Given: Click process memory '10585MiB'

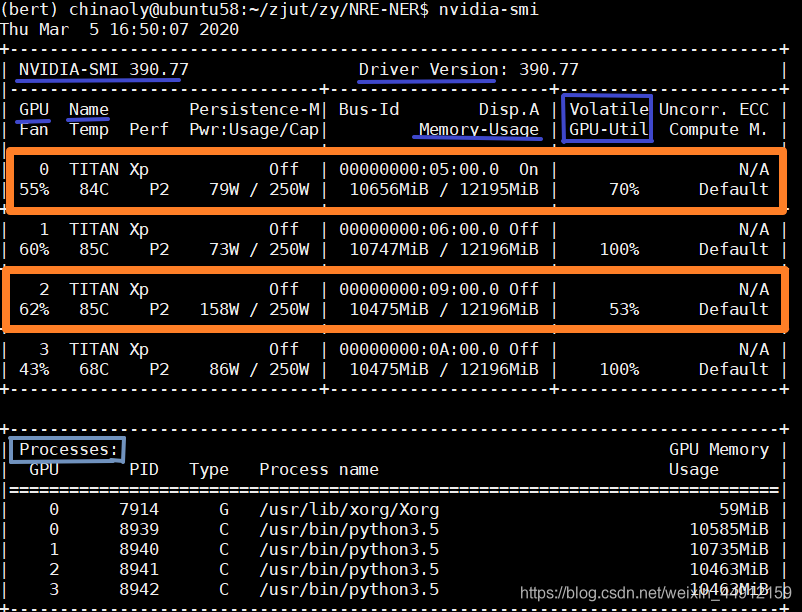Looking at the screenshot, I should (x=729, y=529).
